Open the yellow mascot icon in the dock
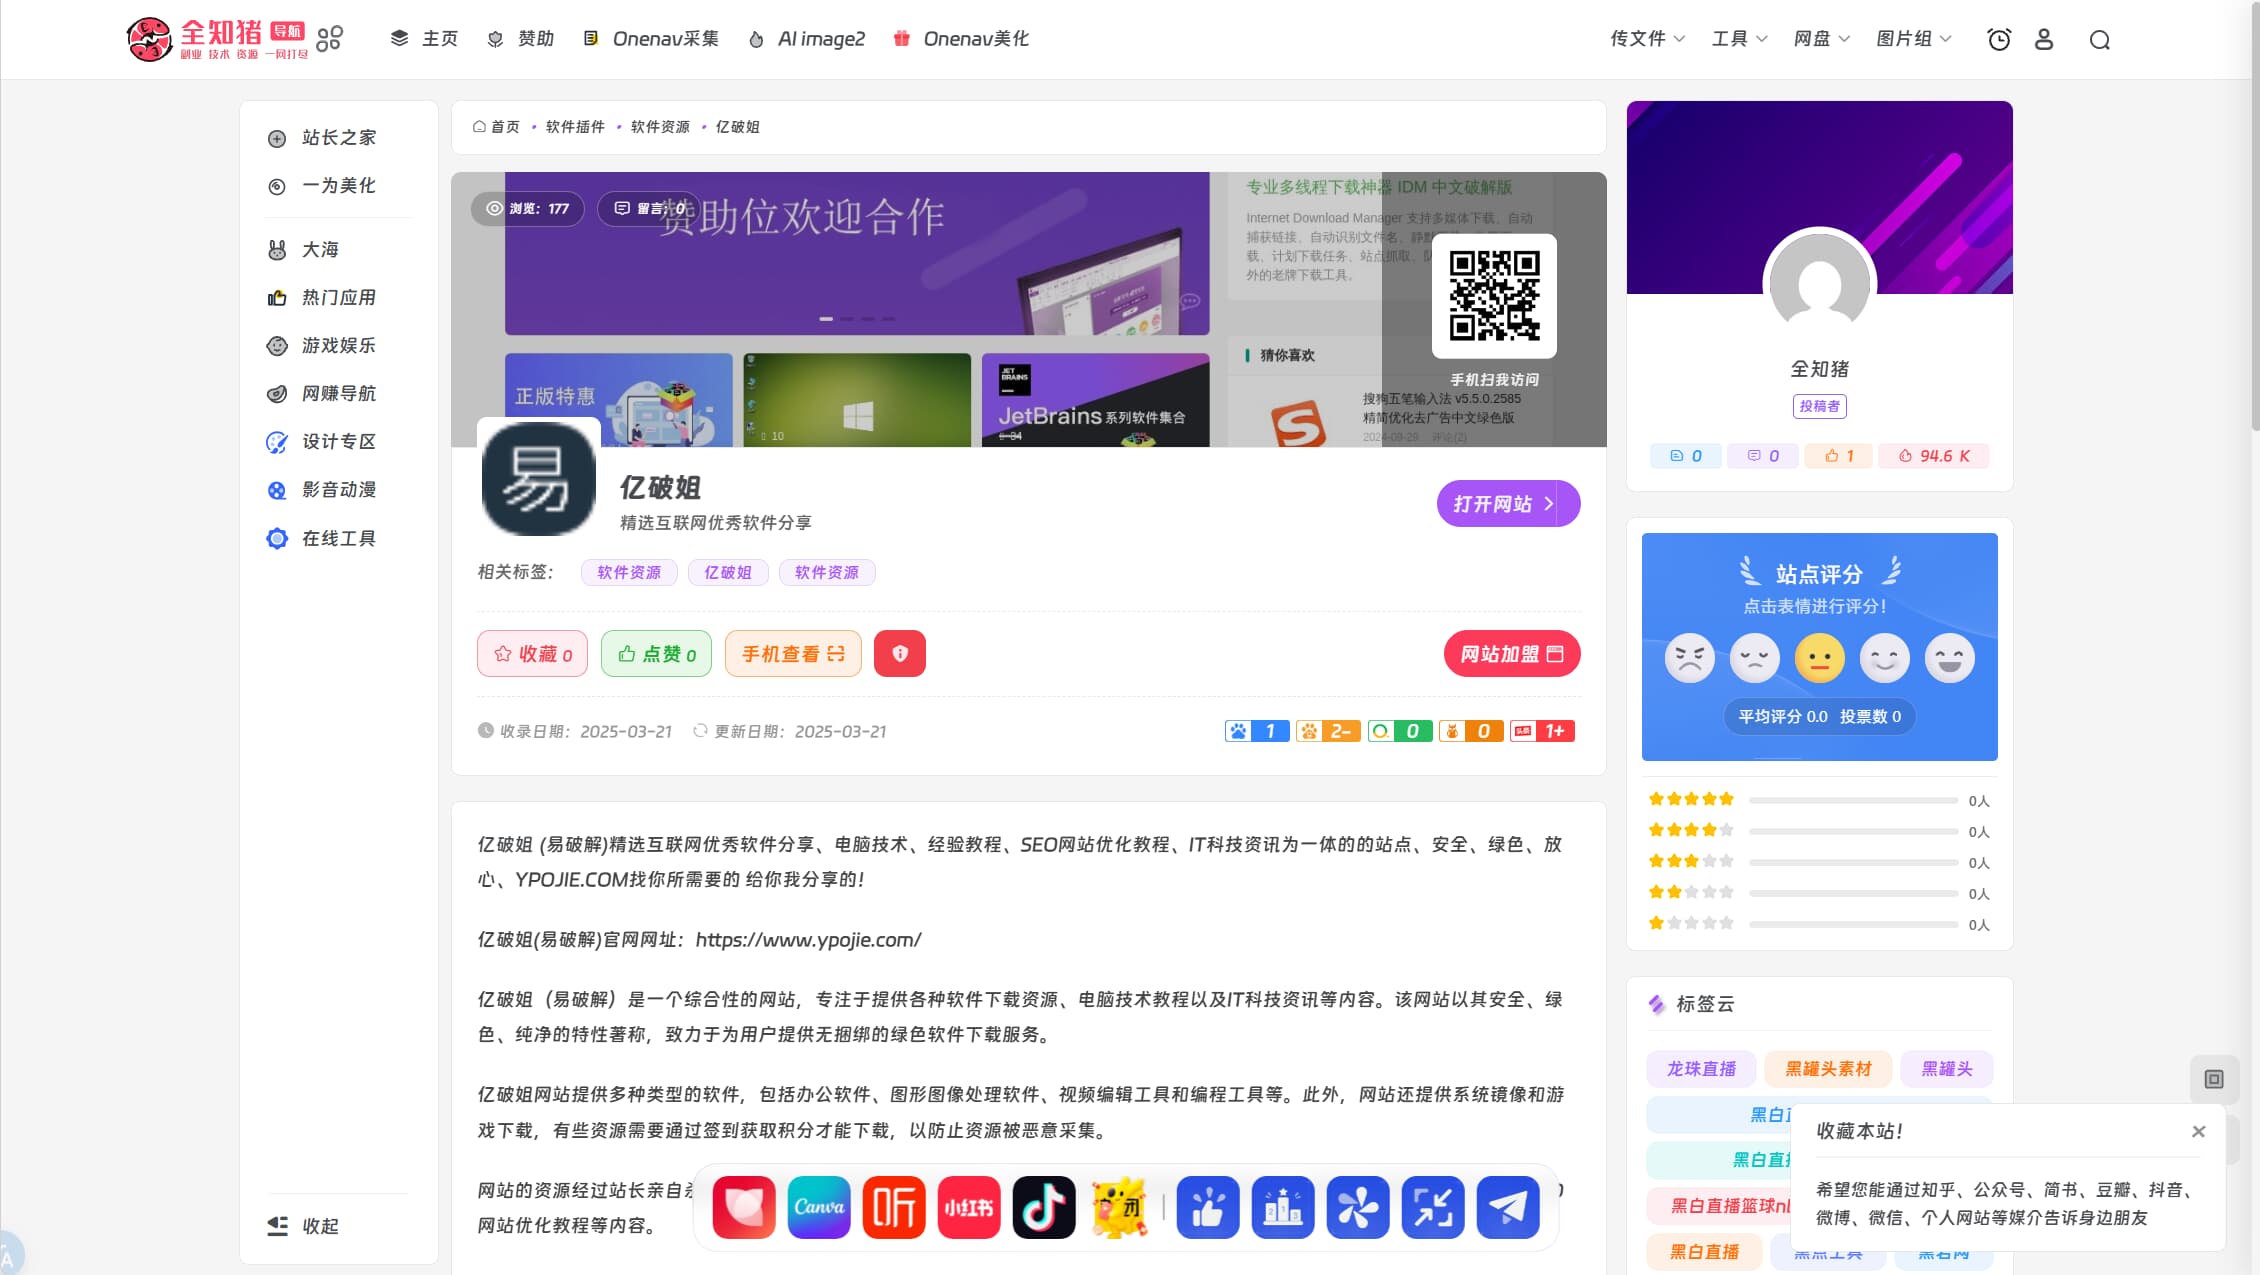The height and width of the screenshot is (1275, 2260). click(x=1119, y=1207)
